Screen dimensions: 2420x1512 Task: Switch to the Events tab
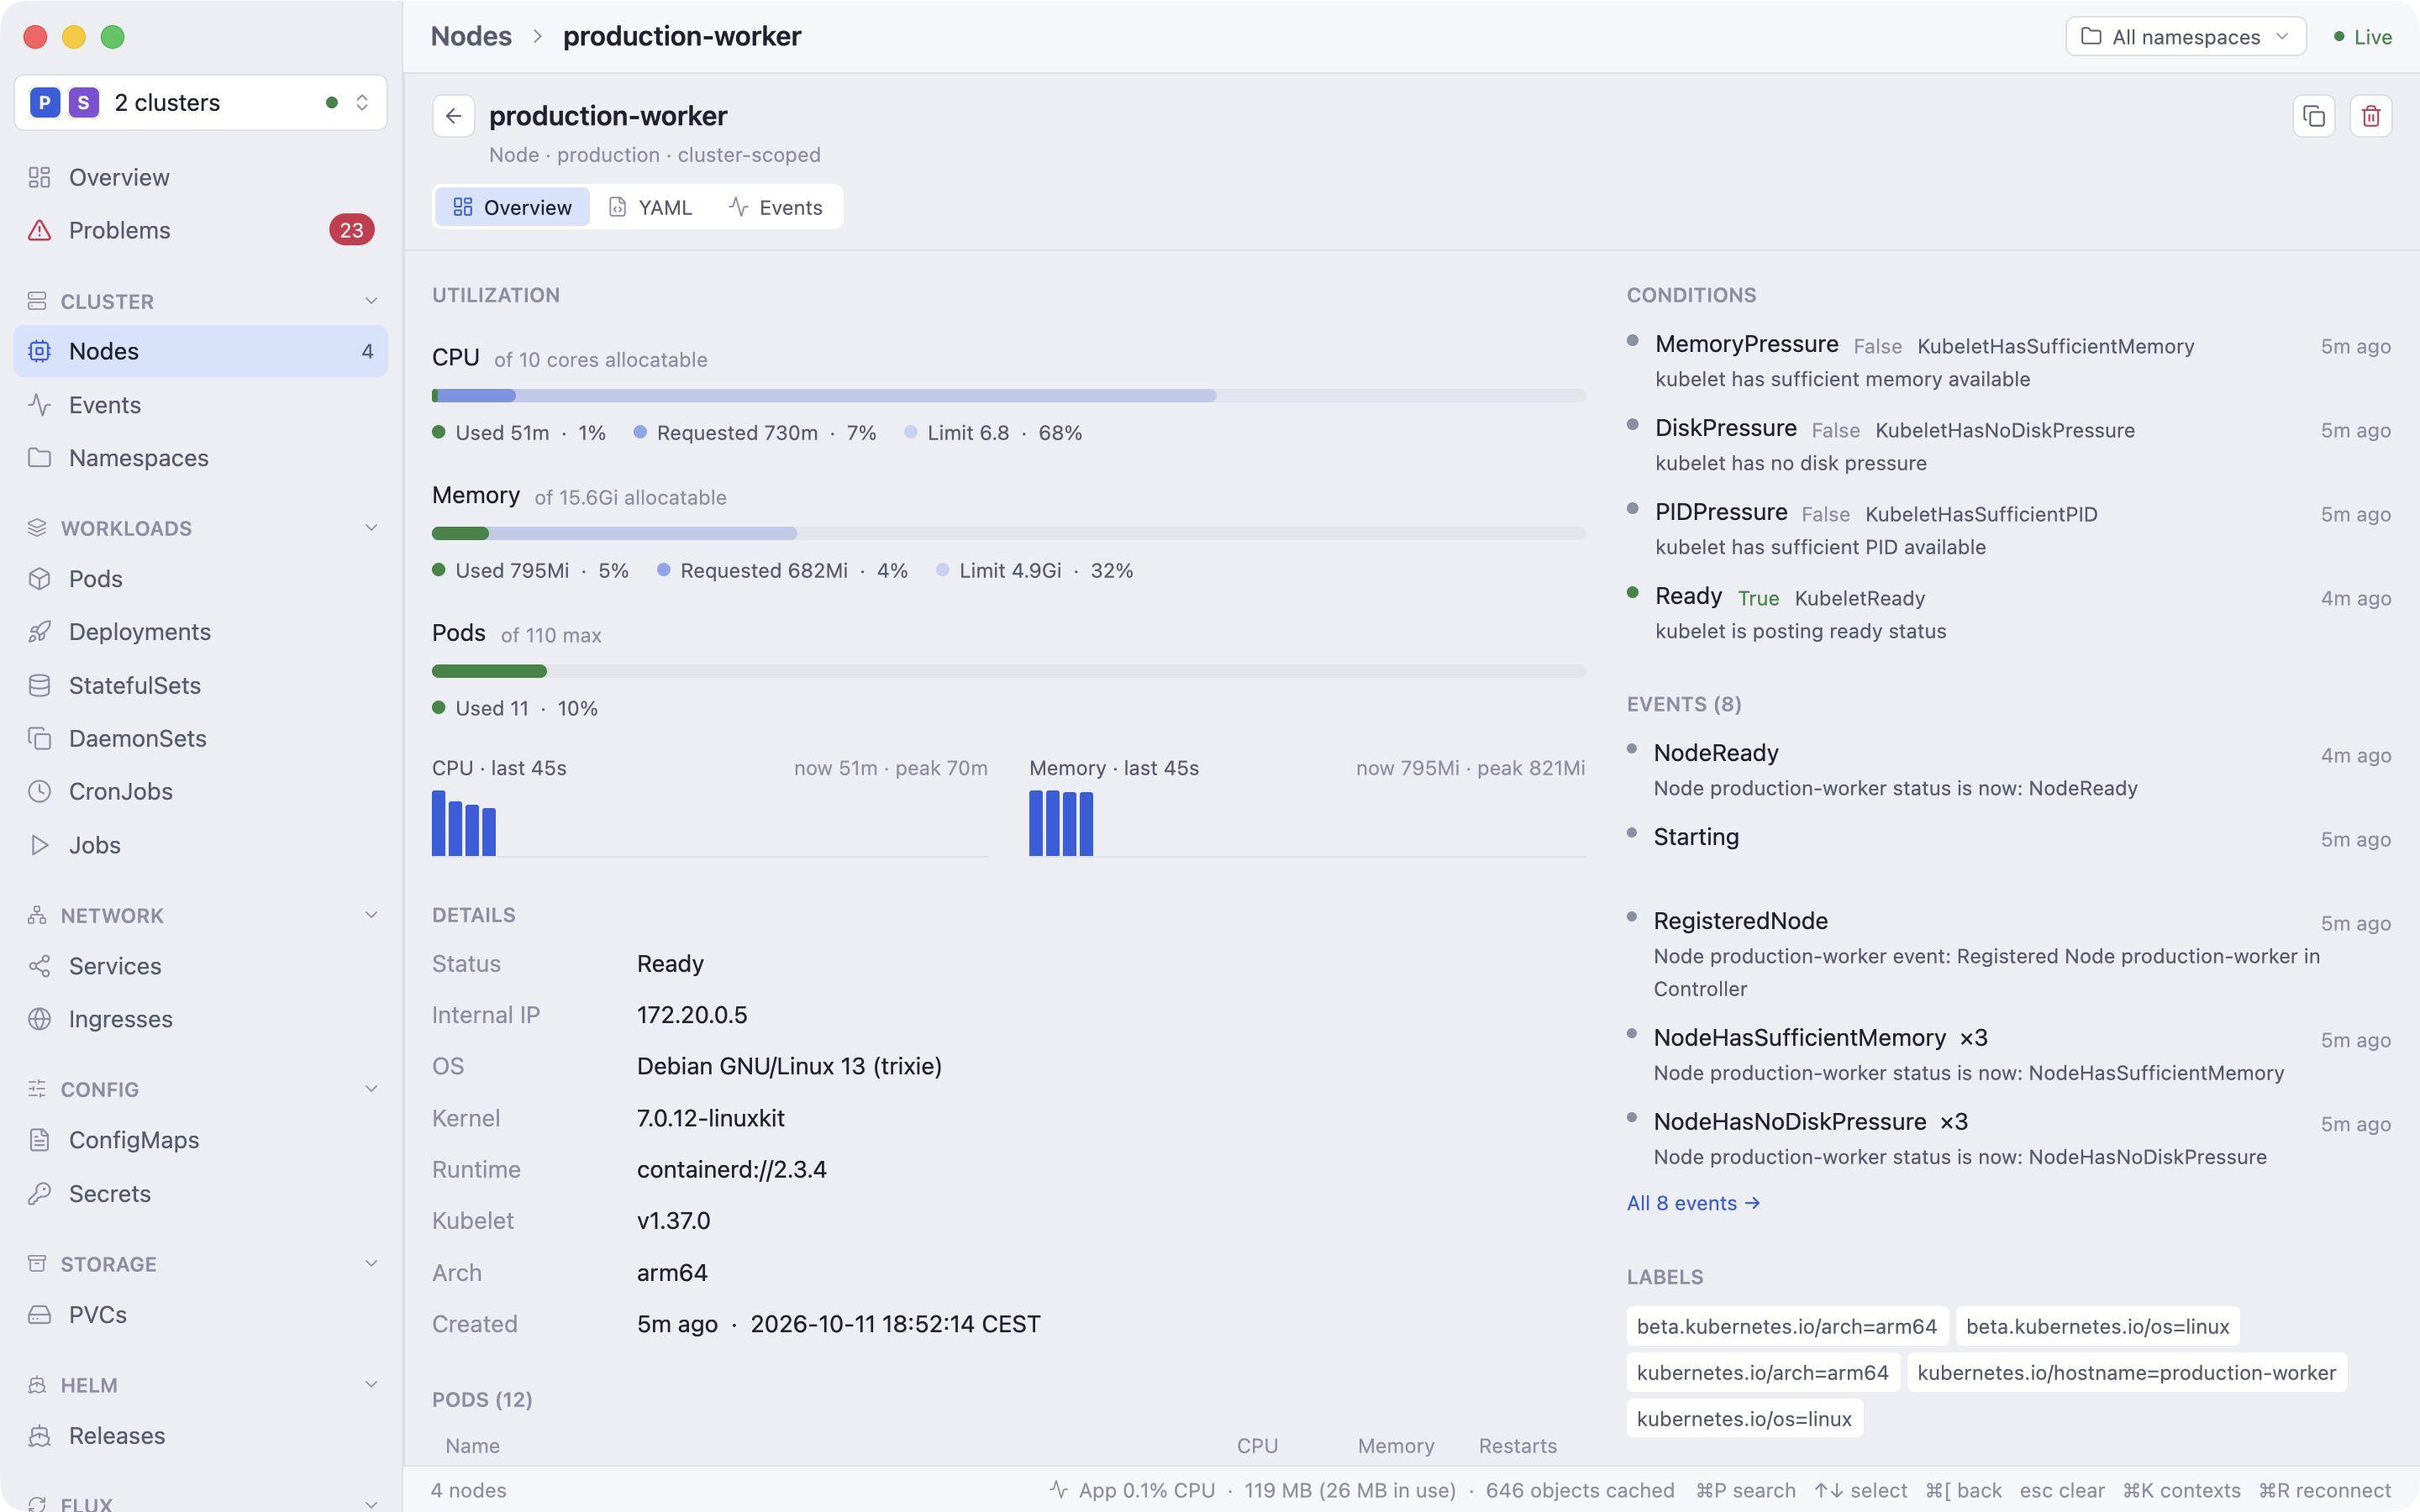tap(776, 207)
